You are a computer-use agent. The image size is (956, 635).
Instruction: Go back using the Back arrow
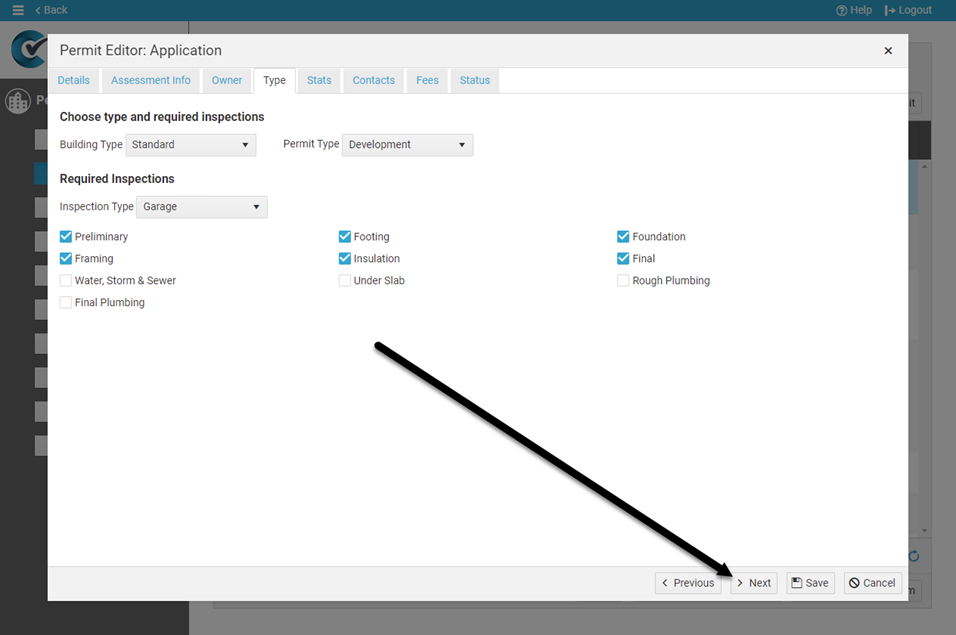[x=51, y=10]
